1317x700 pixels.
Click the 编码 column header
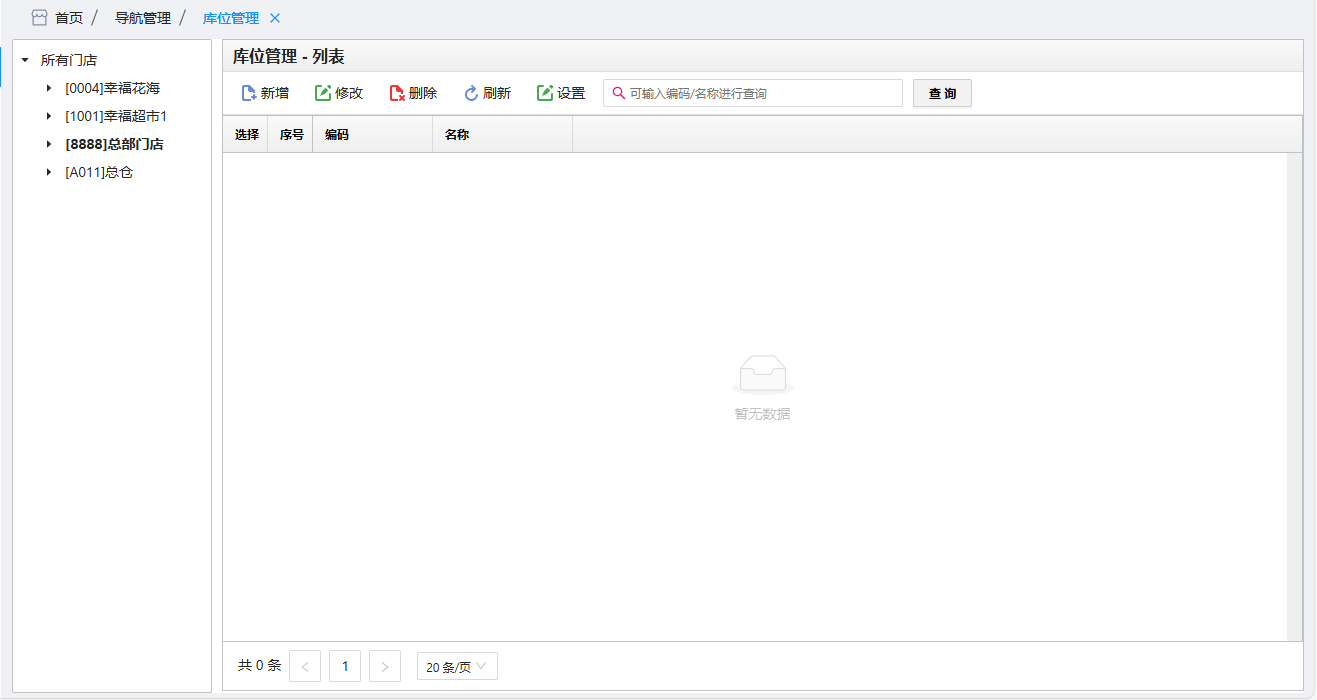pos(337,134)
